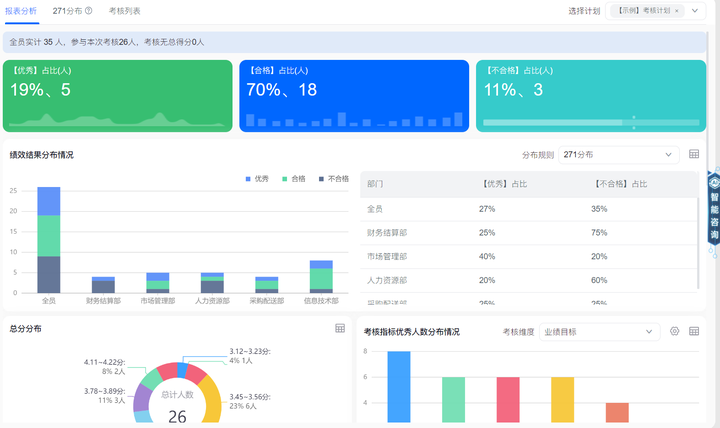Viewport: 720px width, 428px height.
Task: Click the 3.45~3.56分 donut label
Action: 250,401
